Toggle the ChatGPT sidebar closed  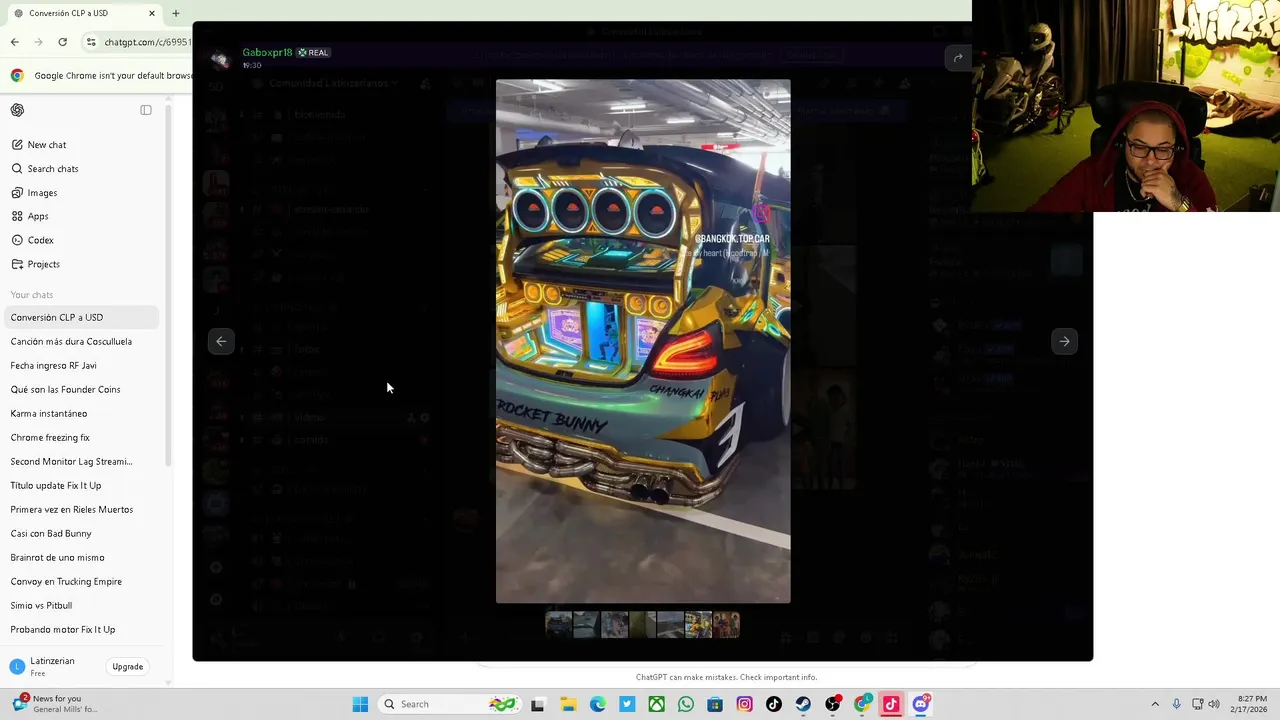[146, 110]
